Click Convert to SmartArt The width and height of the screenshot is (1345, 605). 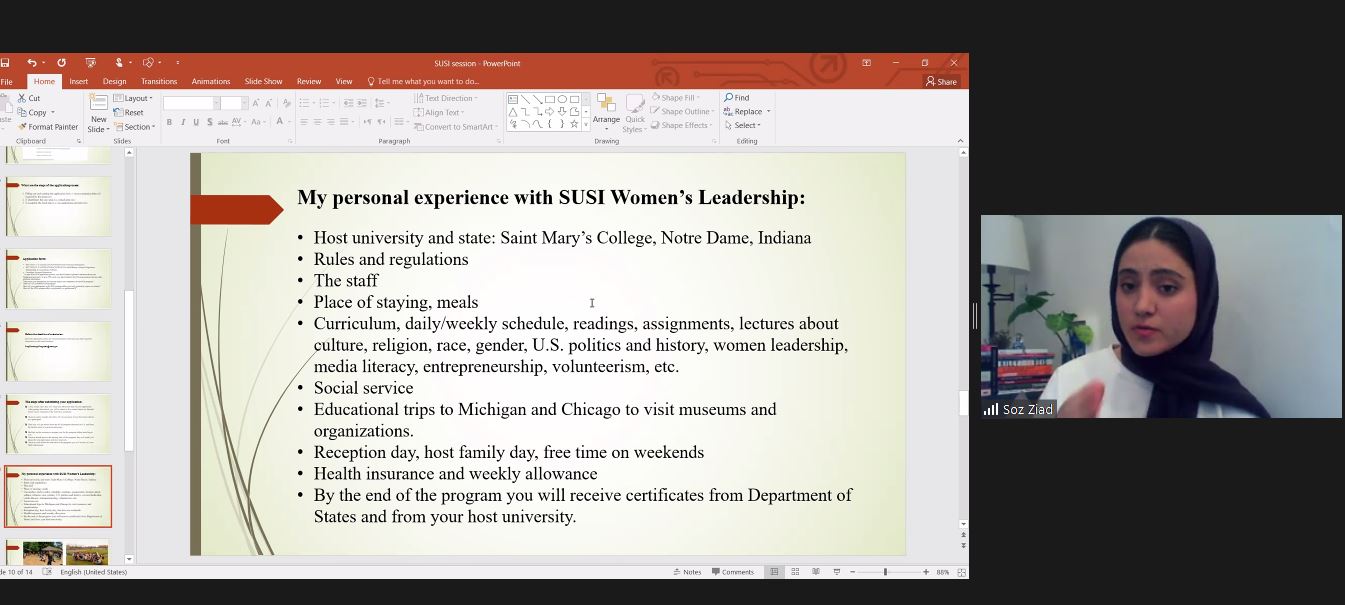[454, 127]
